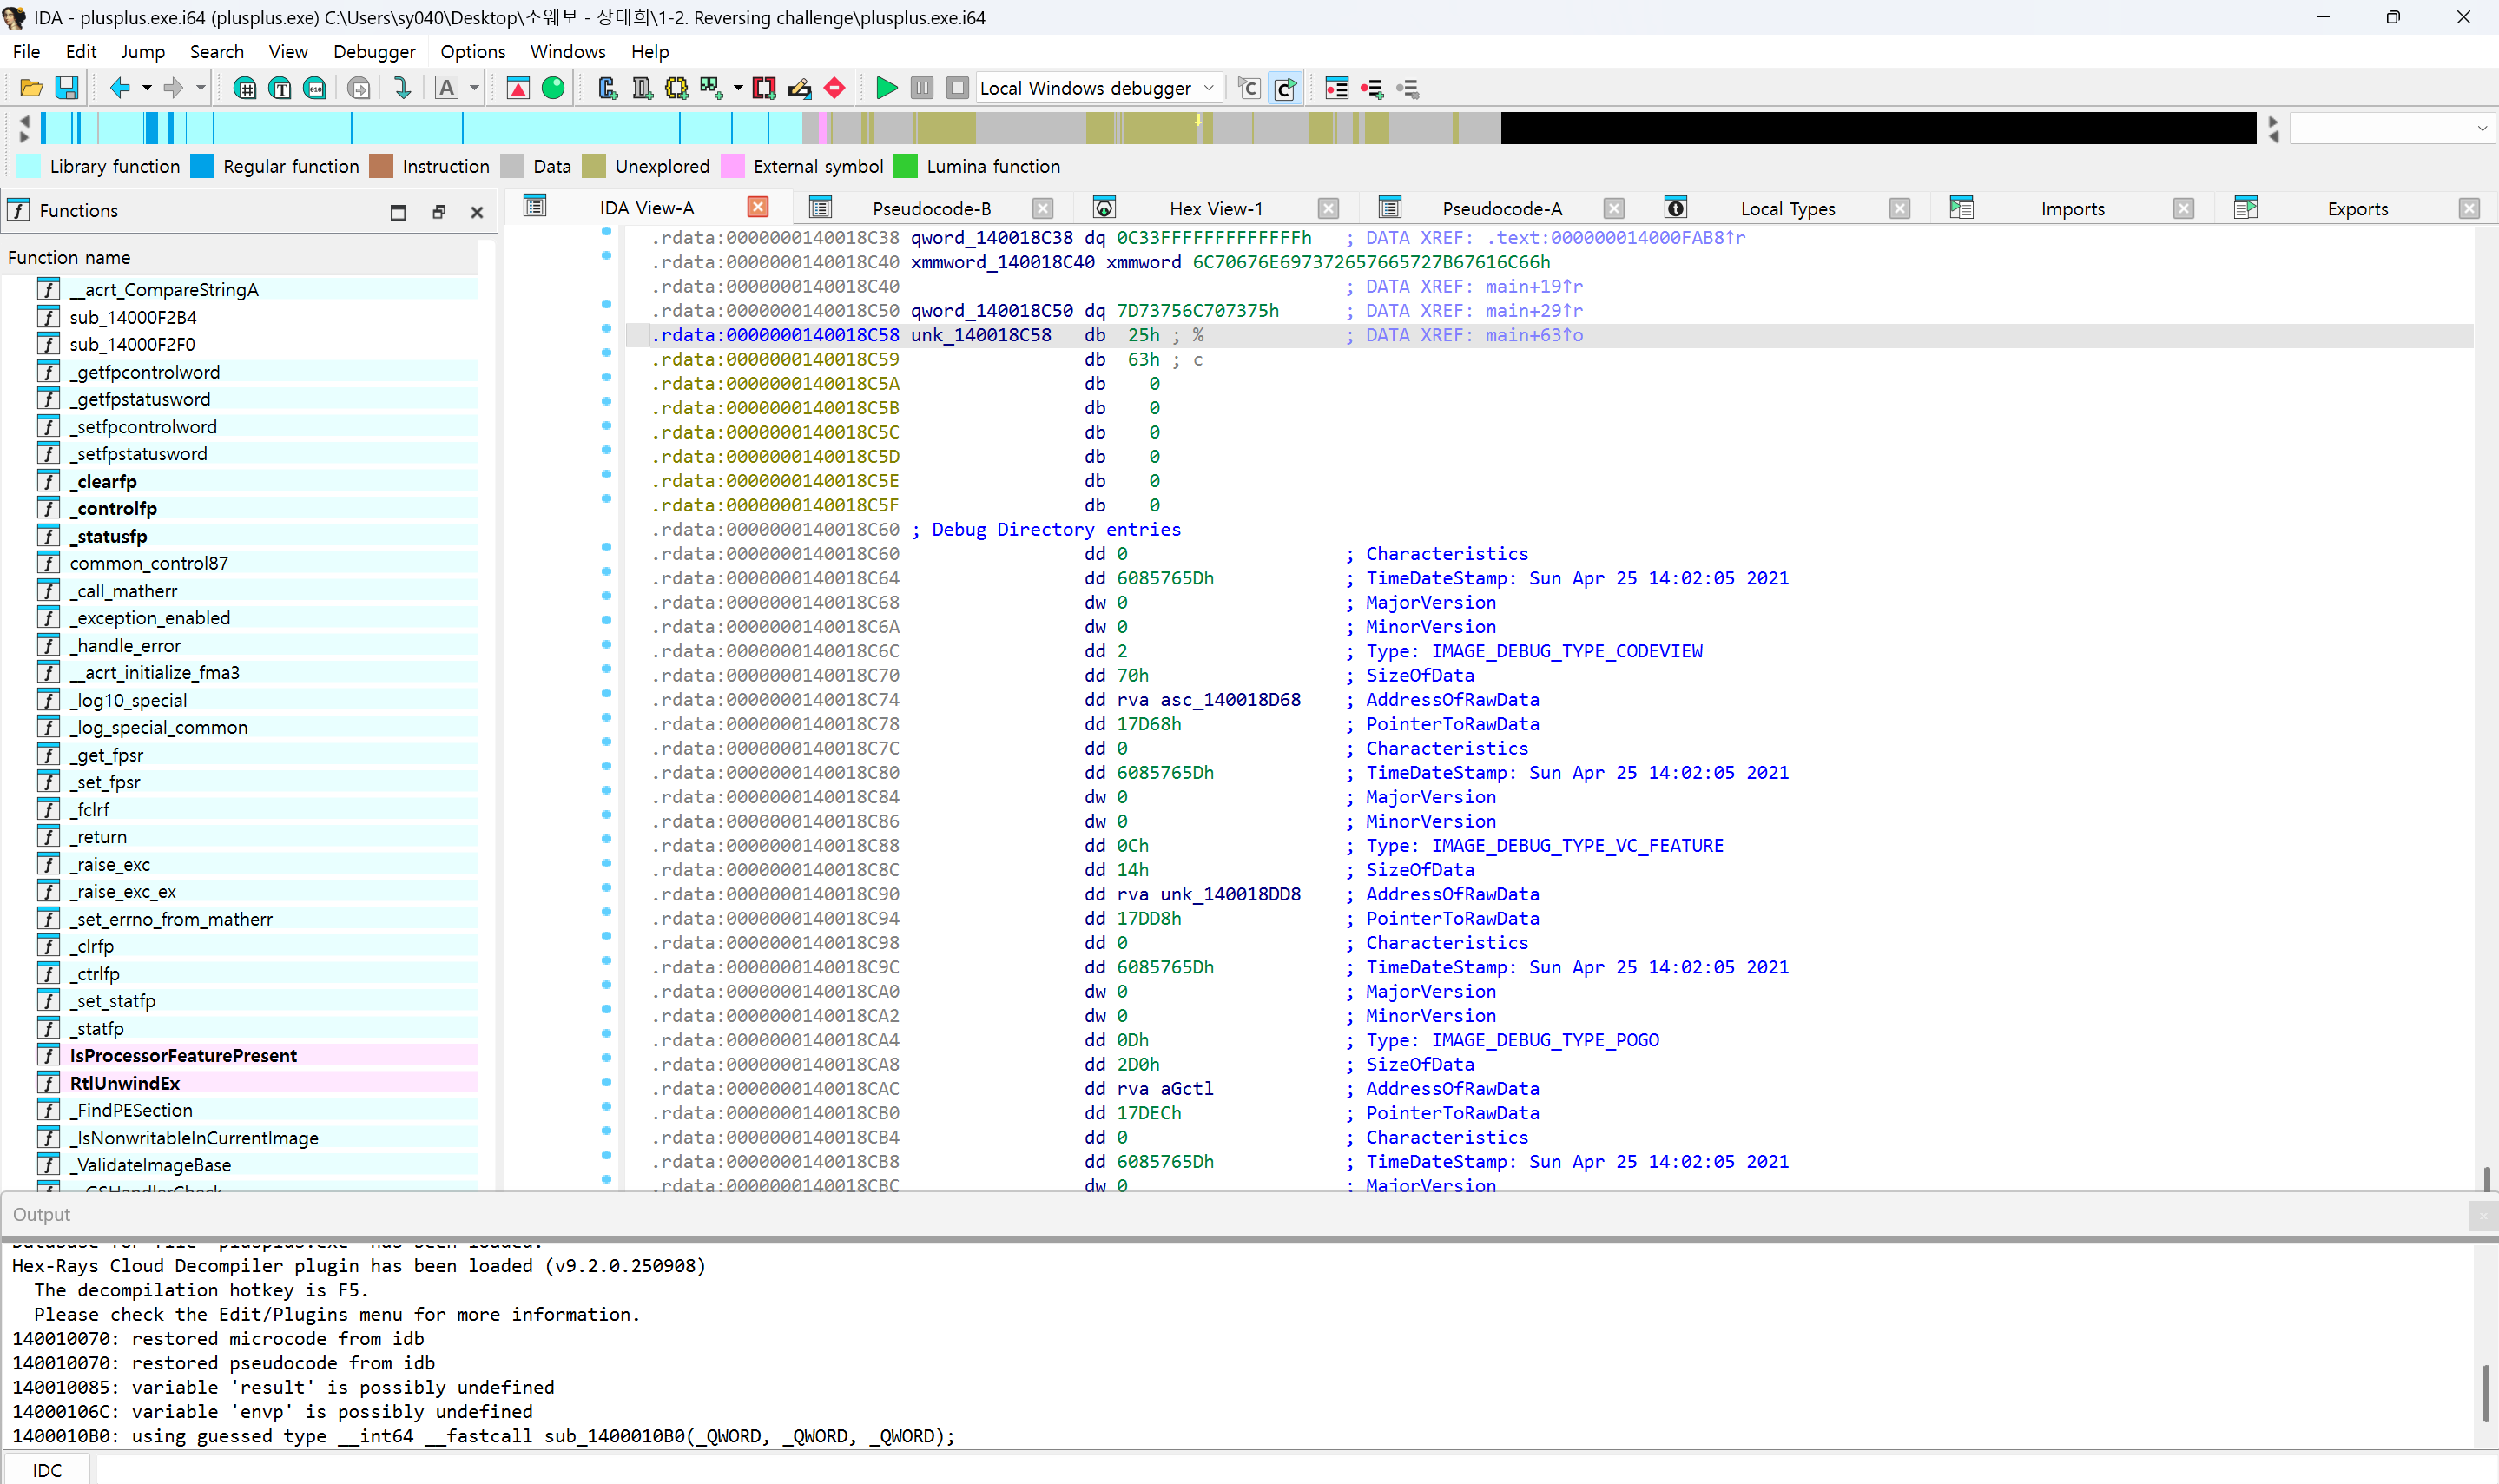The height and width of the screenshot is (1484, 2499).
Task: Click the blue 'C' with plus icon
Action: click(x=607, y=88)
